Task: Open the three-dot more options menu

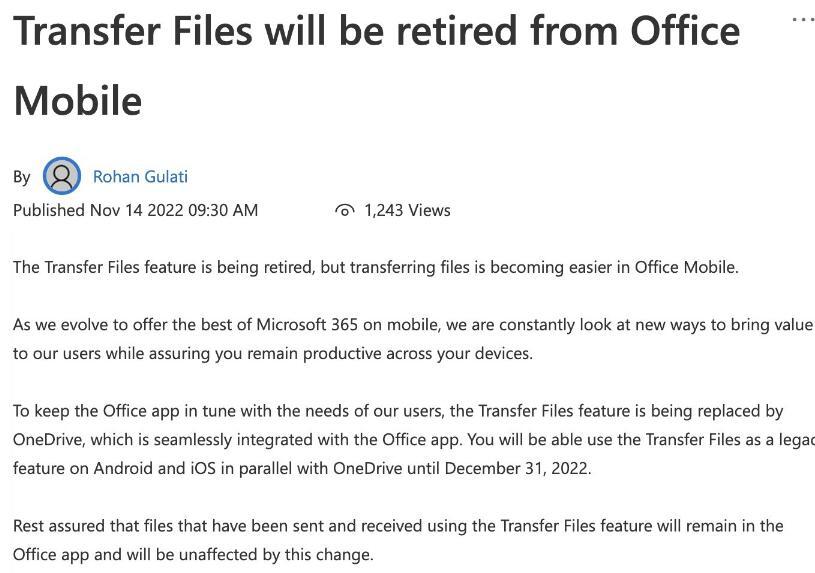Action: [x=802, y=19]
